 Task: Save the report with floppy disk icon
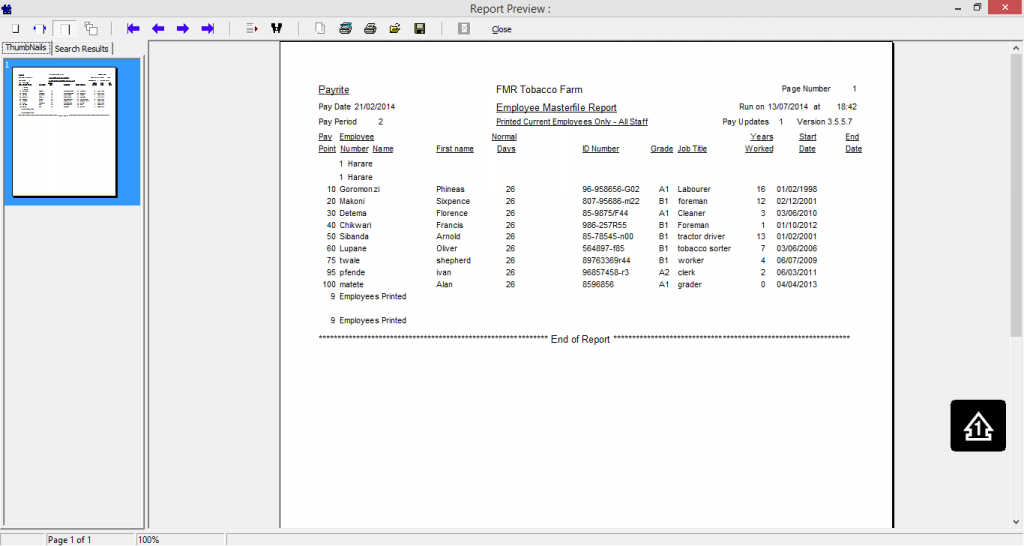coord(420,29)
